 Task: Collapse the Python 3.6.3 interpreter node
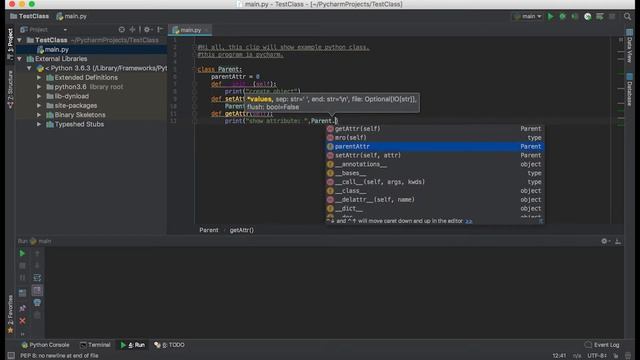point(29,68)
